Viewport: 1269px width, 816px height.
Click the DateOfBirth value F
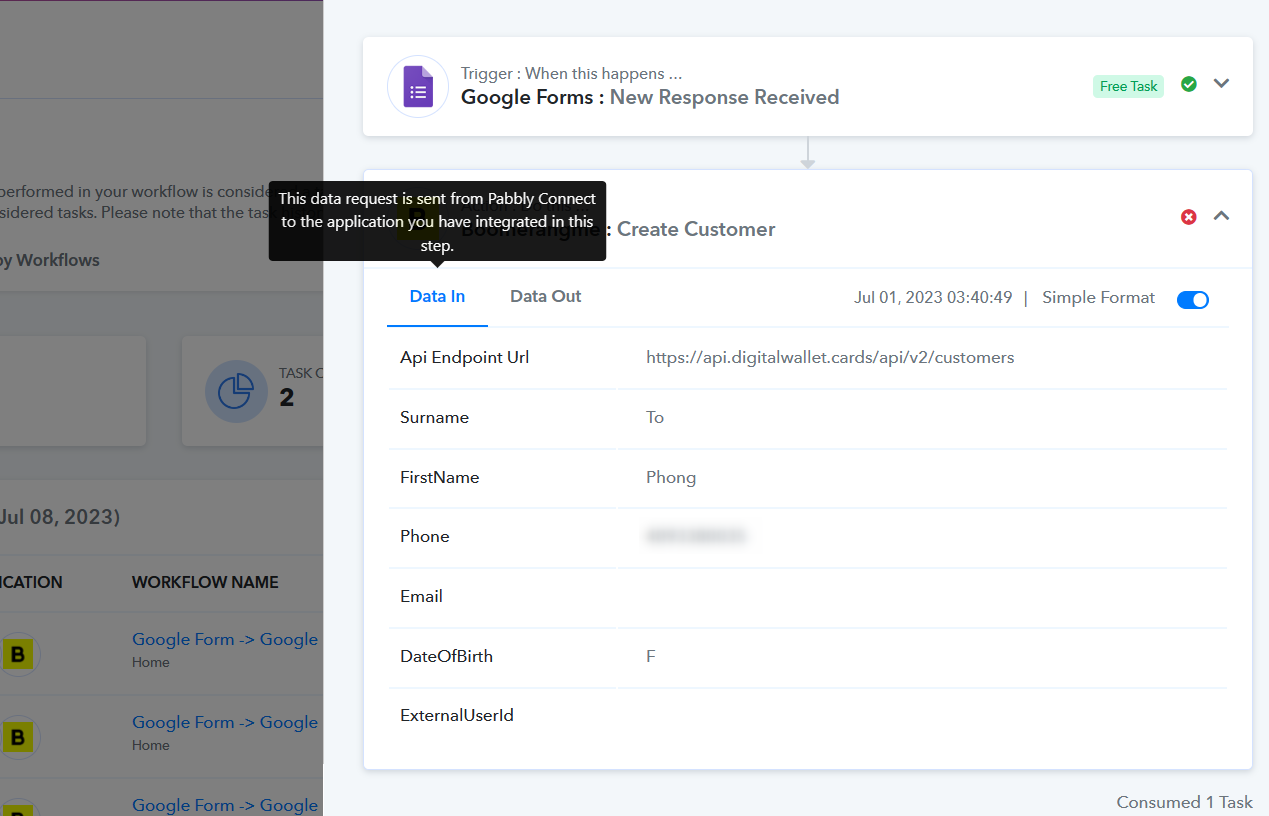651,656
